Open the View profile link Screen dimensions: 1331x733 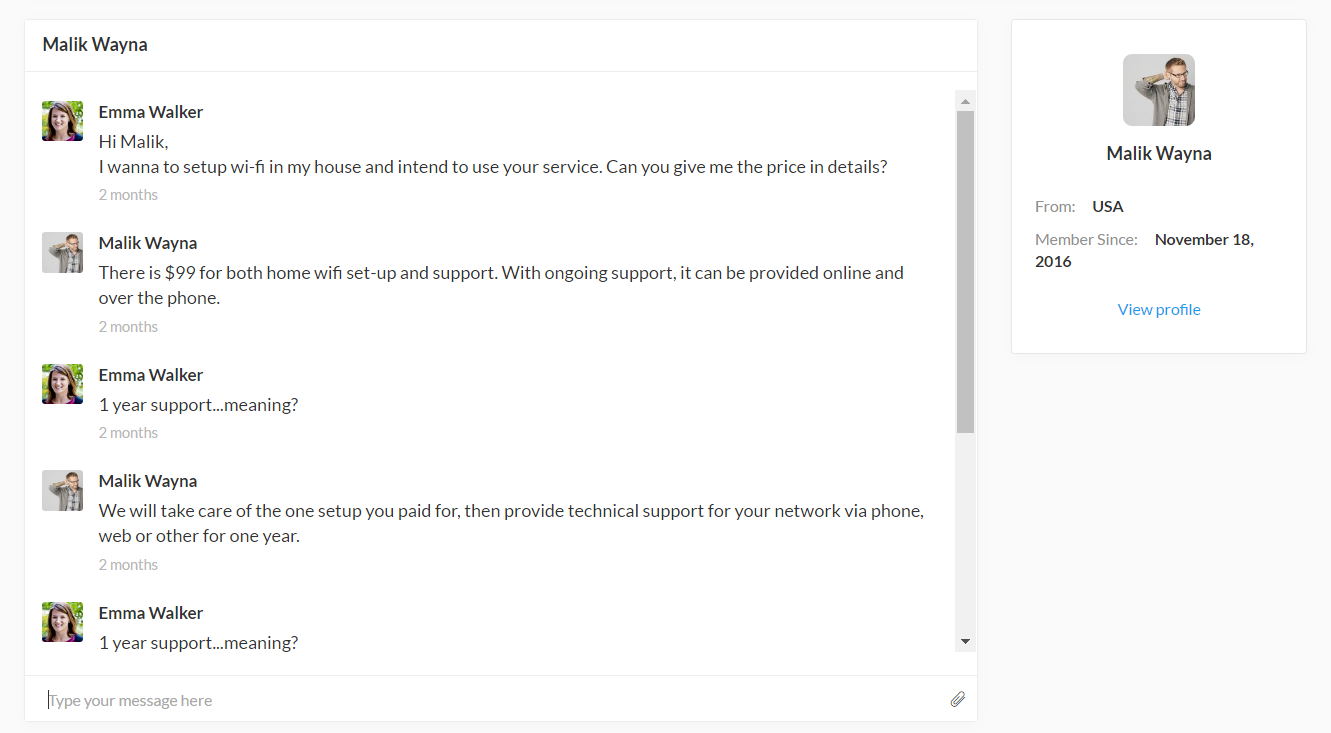1158,310
